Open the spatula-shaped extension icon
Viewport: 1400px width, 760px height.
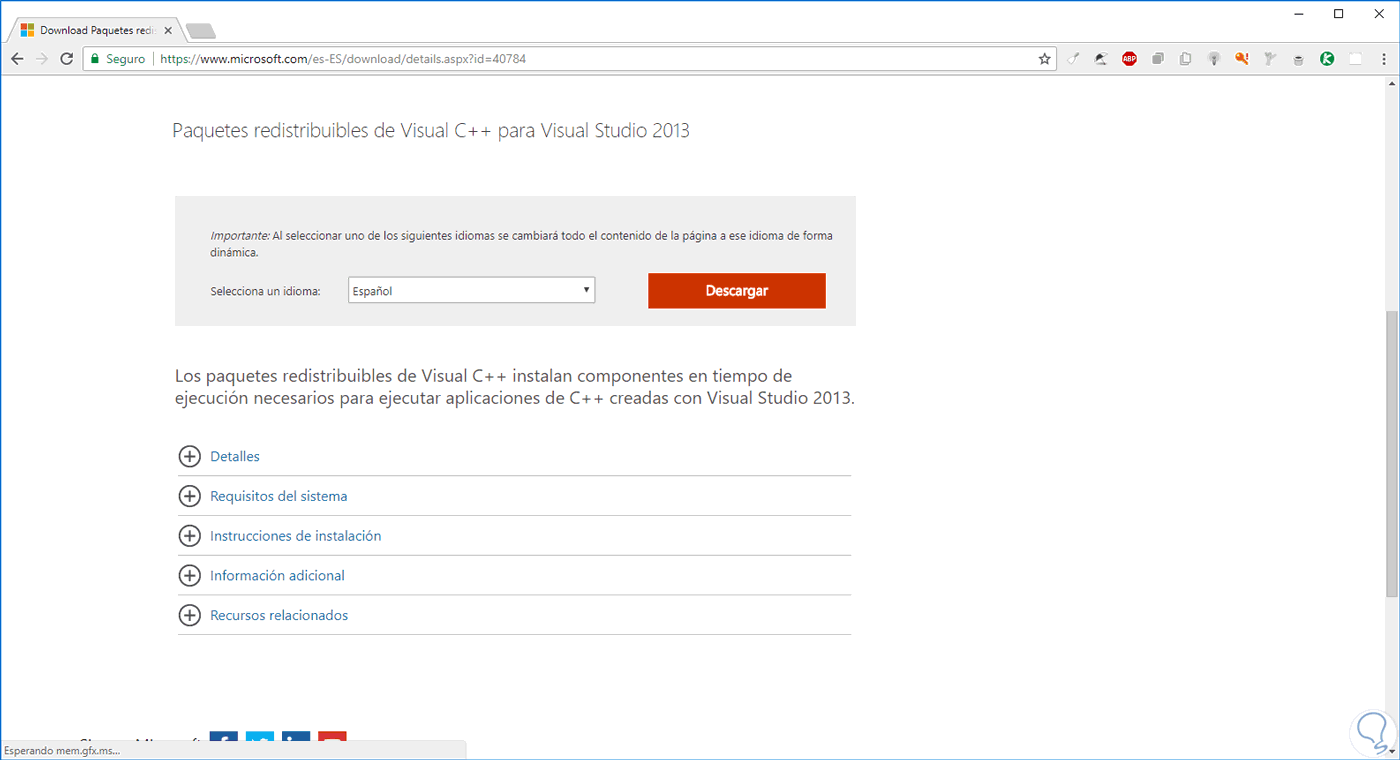tap(1074, 59)
